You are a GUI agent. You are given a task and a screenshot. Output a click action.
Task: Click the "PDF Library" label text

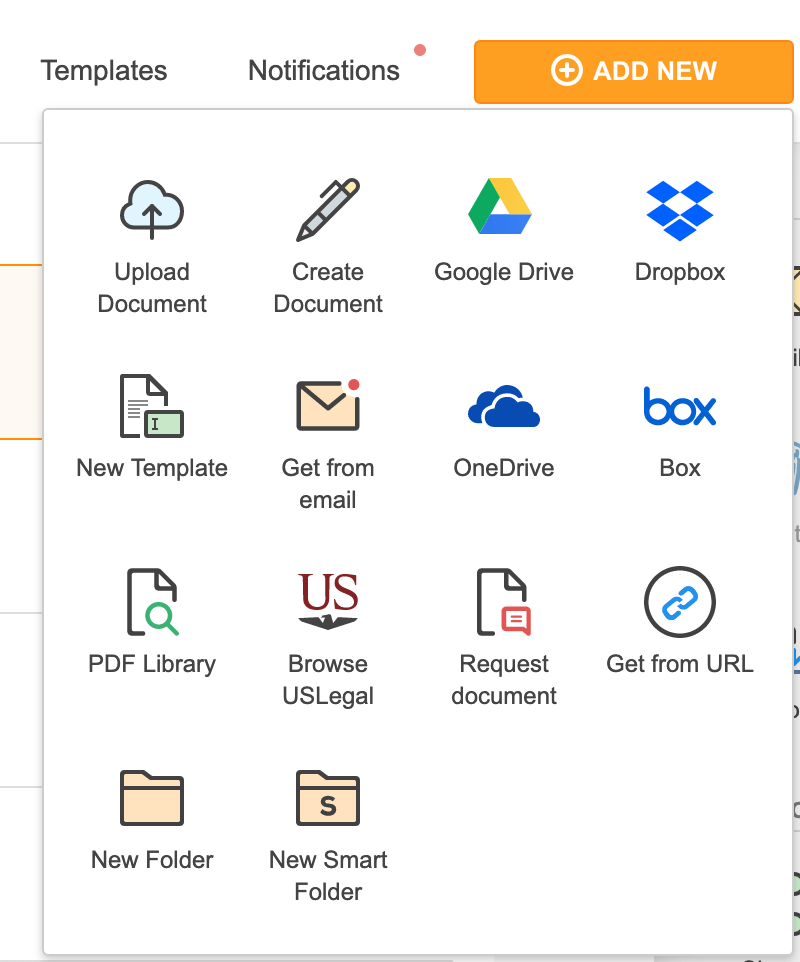click(152, 664)
